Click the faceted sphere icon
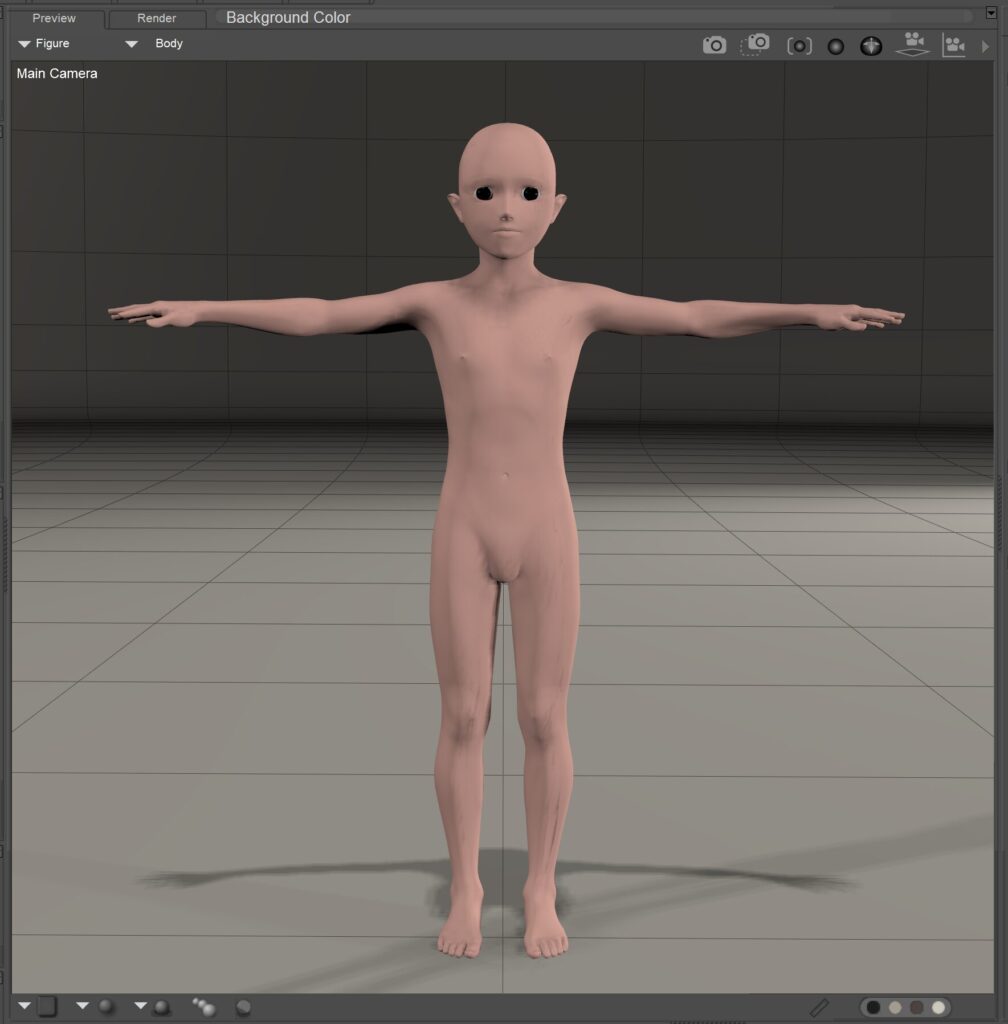 (x=244, y=1008)
